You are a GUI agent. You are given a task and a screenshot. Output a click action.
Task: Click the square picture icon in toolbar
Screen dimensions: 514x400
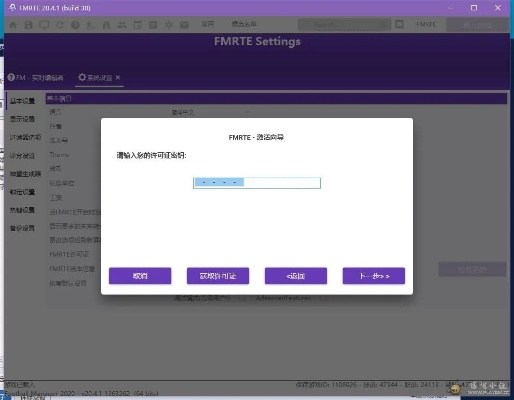tap(153, 25)
